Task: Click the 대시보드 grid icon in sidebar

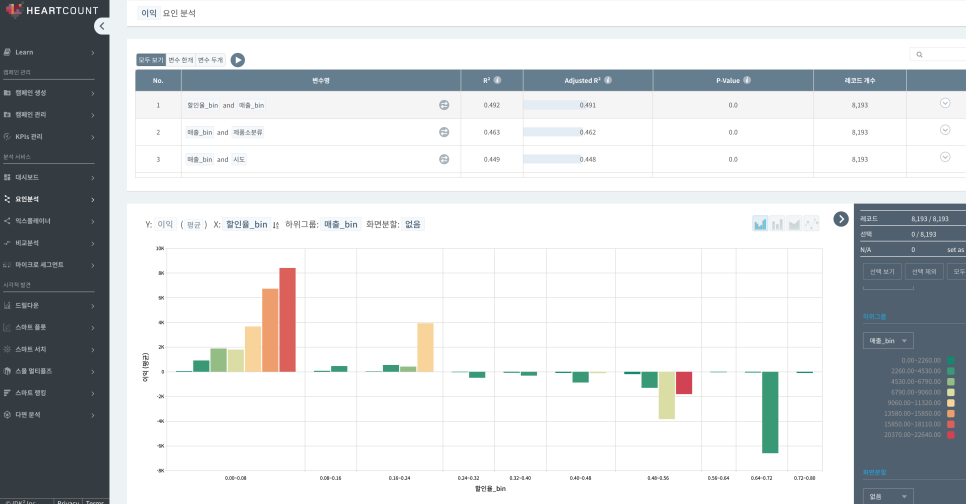Action: coord(7,177)
